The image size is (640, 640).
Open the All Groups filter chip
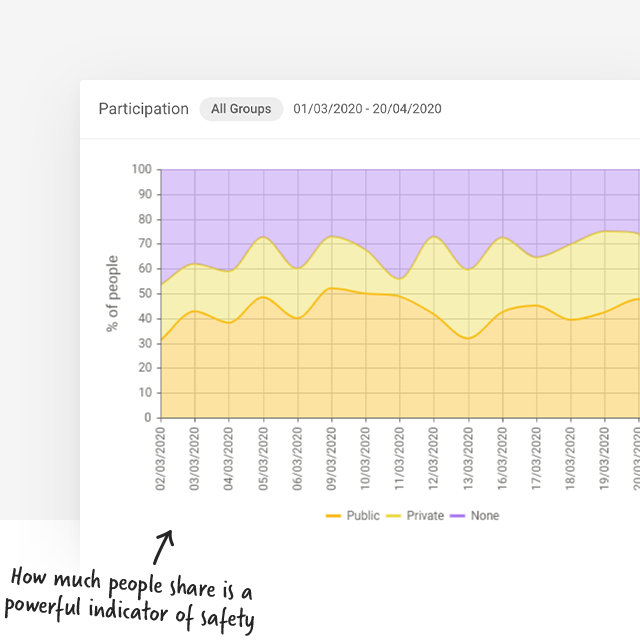pyautogui.click(x=241, y=109)
